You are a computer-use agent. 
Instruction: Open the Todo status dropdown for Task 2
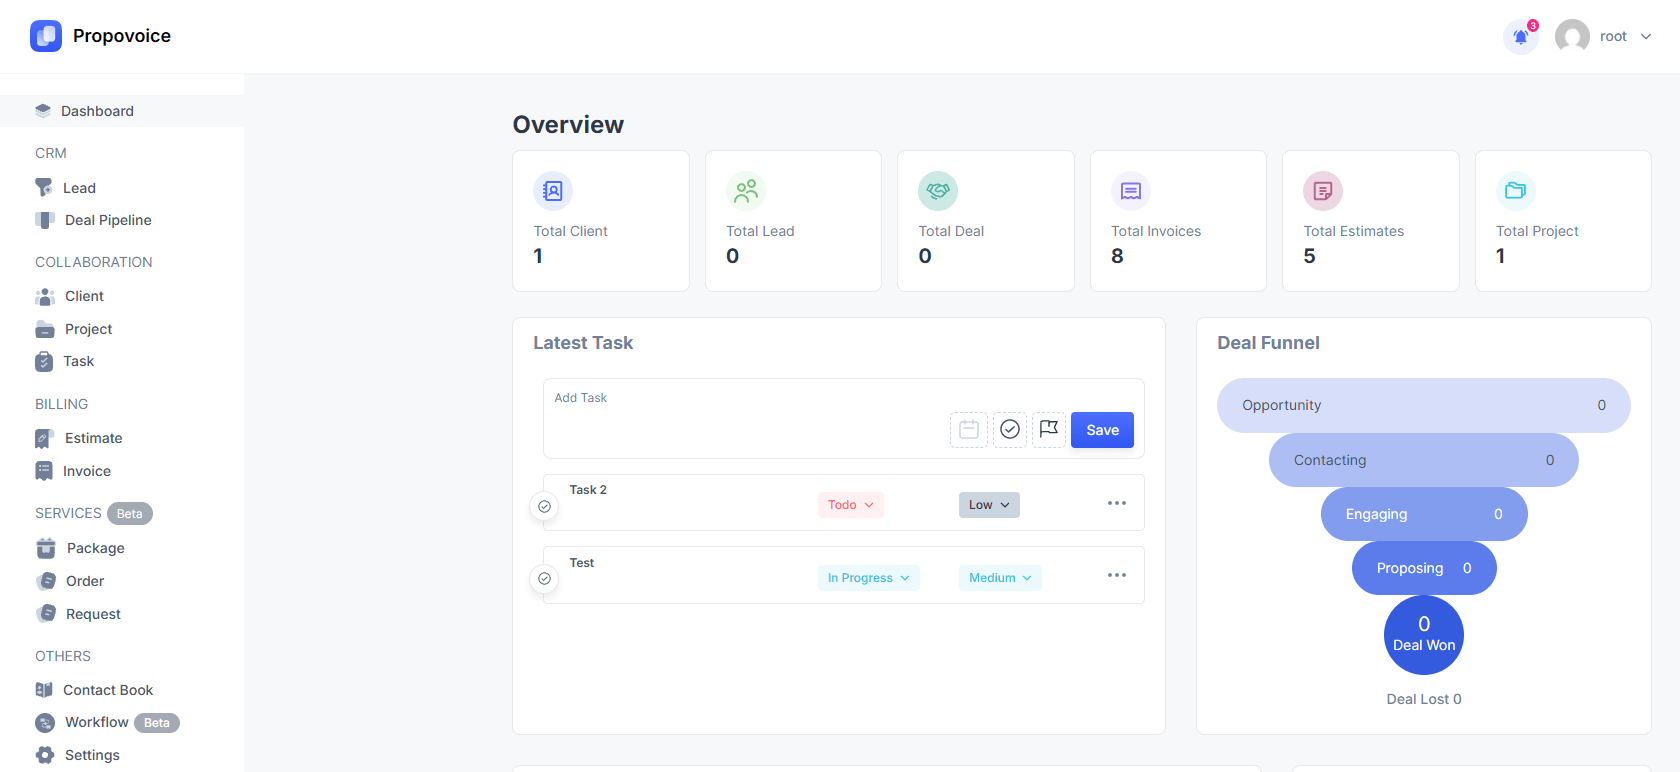[x=850, y=505]
